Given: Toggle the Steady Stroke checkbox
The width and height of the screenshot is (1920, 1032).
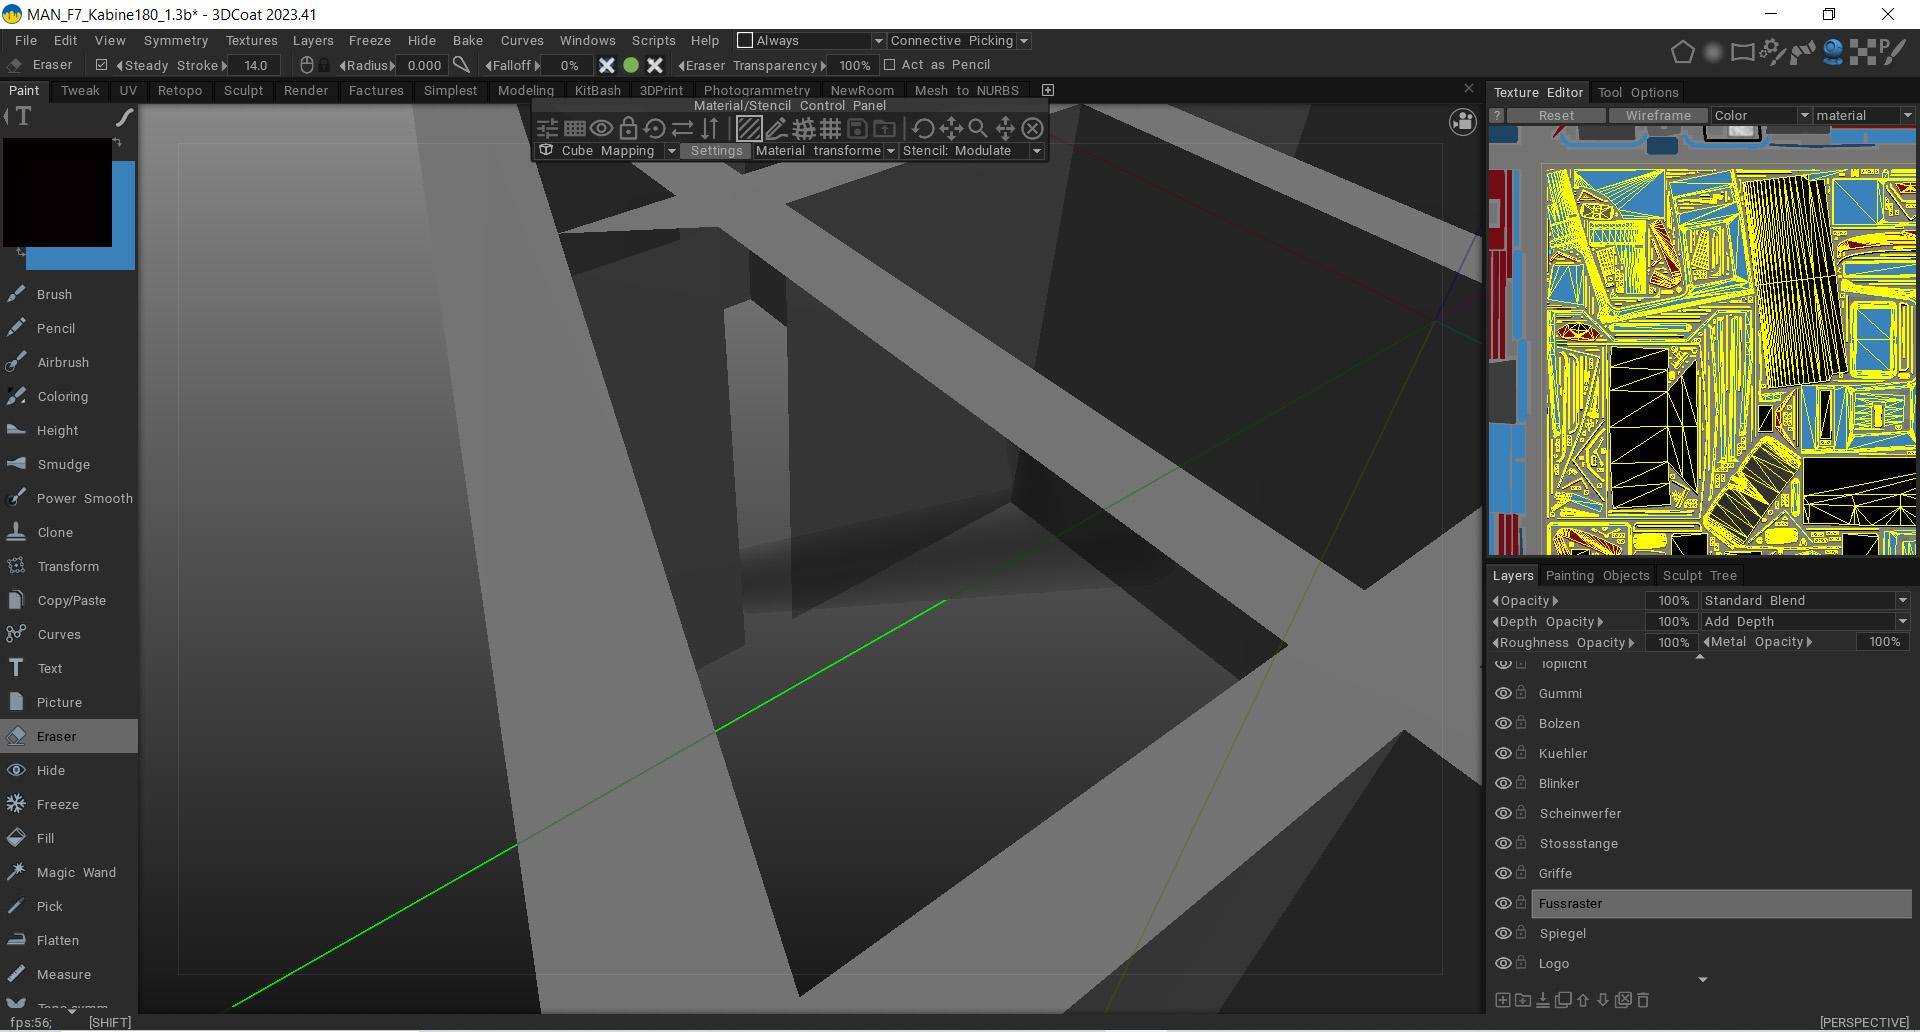Looking at the screenshot, I should 101,65.
